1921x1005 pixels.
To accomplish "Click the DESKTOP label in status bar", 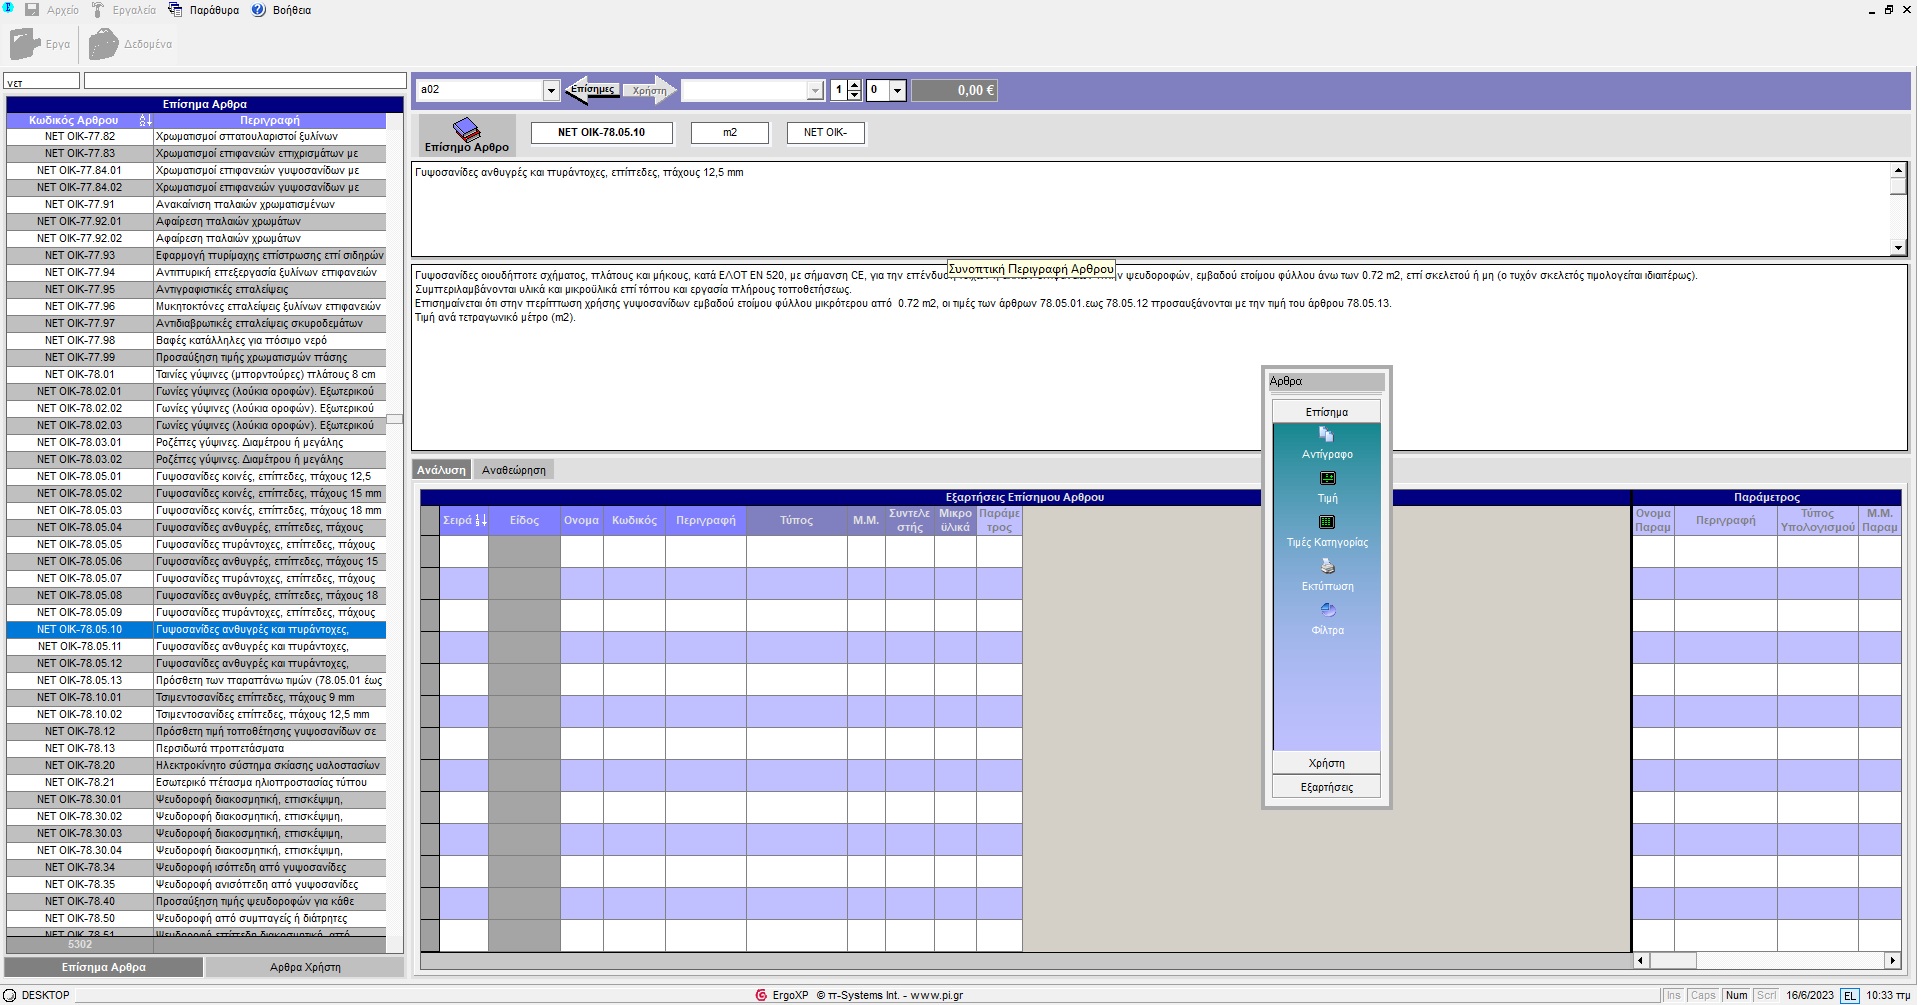I will coord(45,995).
